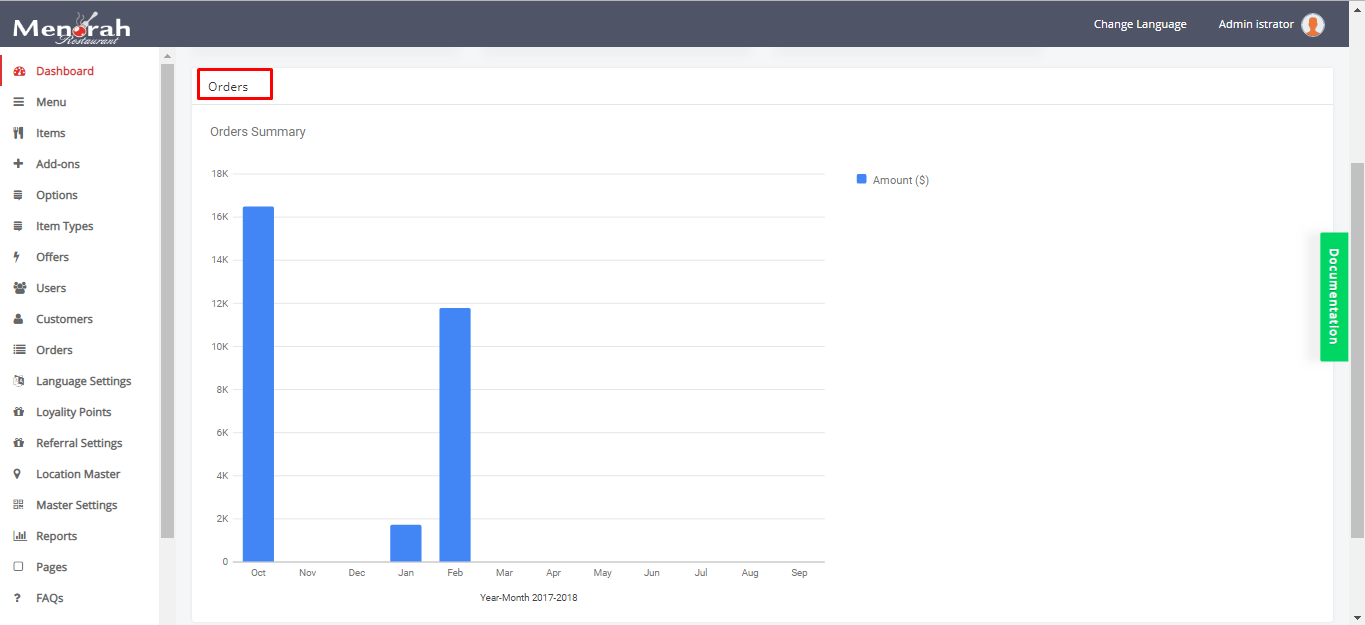Click the blue Amount ($) legend swatch
The width and height of the screenshot is (1365, 625).
(x=861, y=179)
